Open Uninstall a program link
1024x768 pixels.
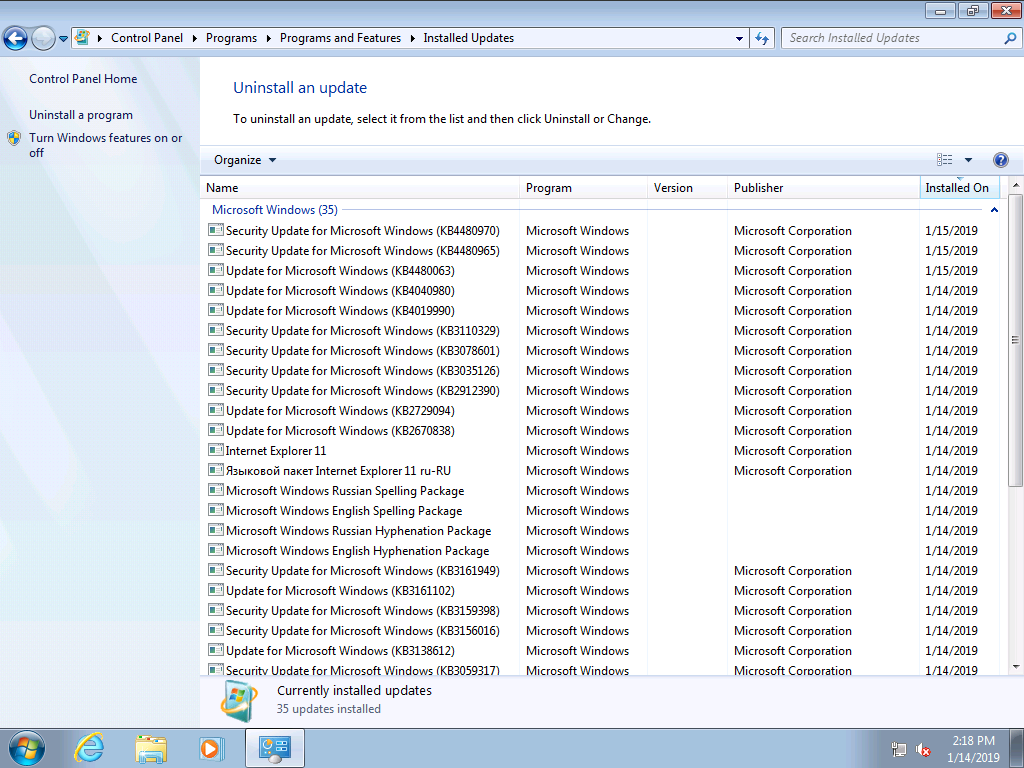tap(81, 115)
